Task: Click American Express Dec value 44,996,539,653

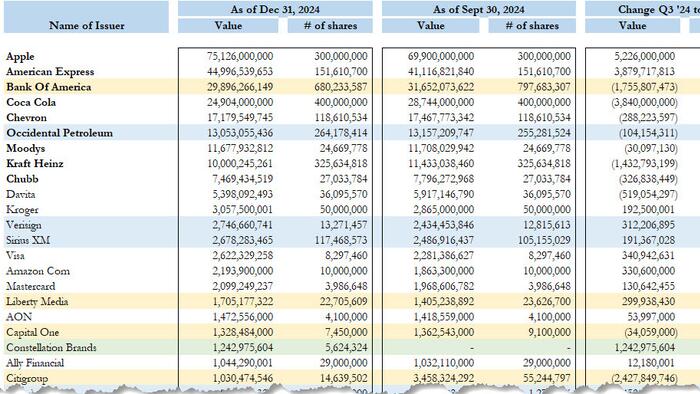Action: click(240, 71)
